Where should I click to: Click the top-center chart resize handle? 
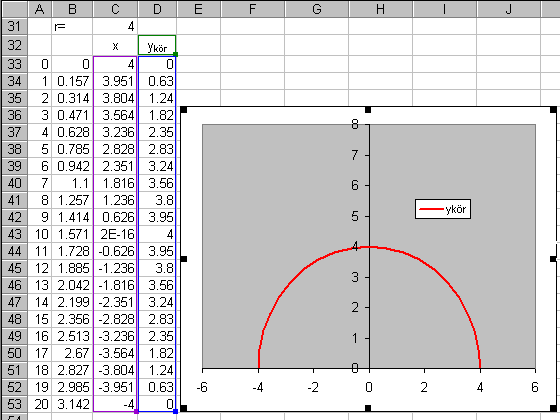click(x=368, y=110)
